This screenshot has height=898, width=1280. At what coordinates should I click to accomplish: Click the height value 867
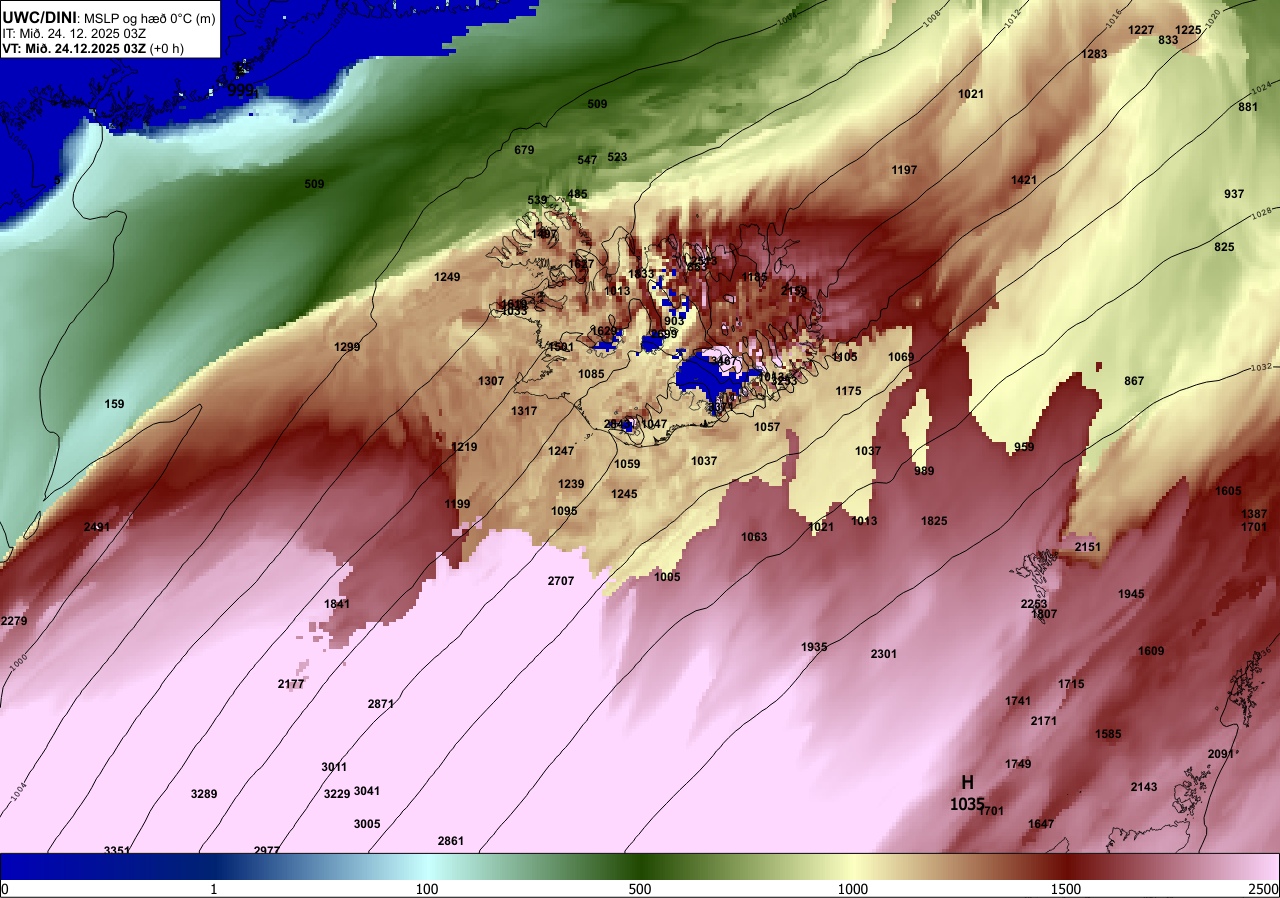pos(1134,381)
